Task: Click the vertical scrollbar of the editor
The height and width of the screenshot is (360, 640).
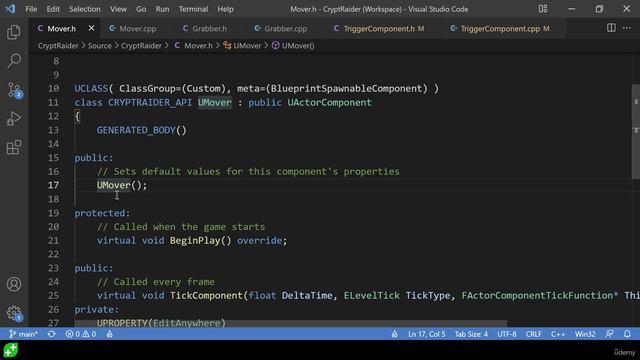Action: 636,131
